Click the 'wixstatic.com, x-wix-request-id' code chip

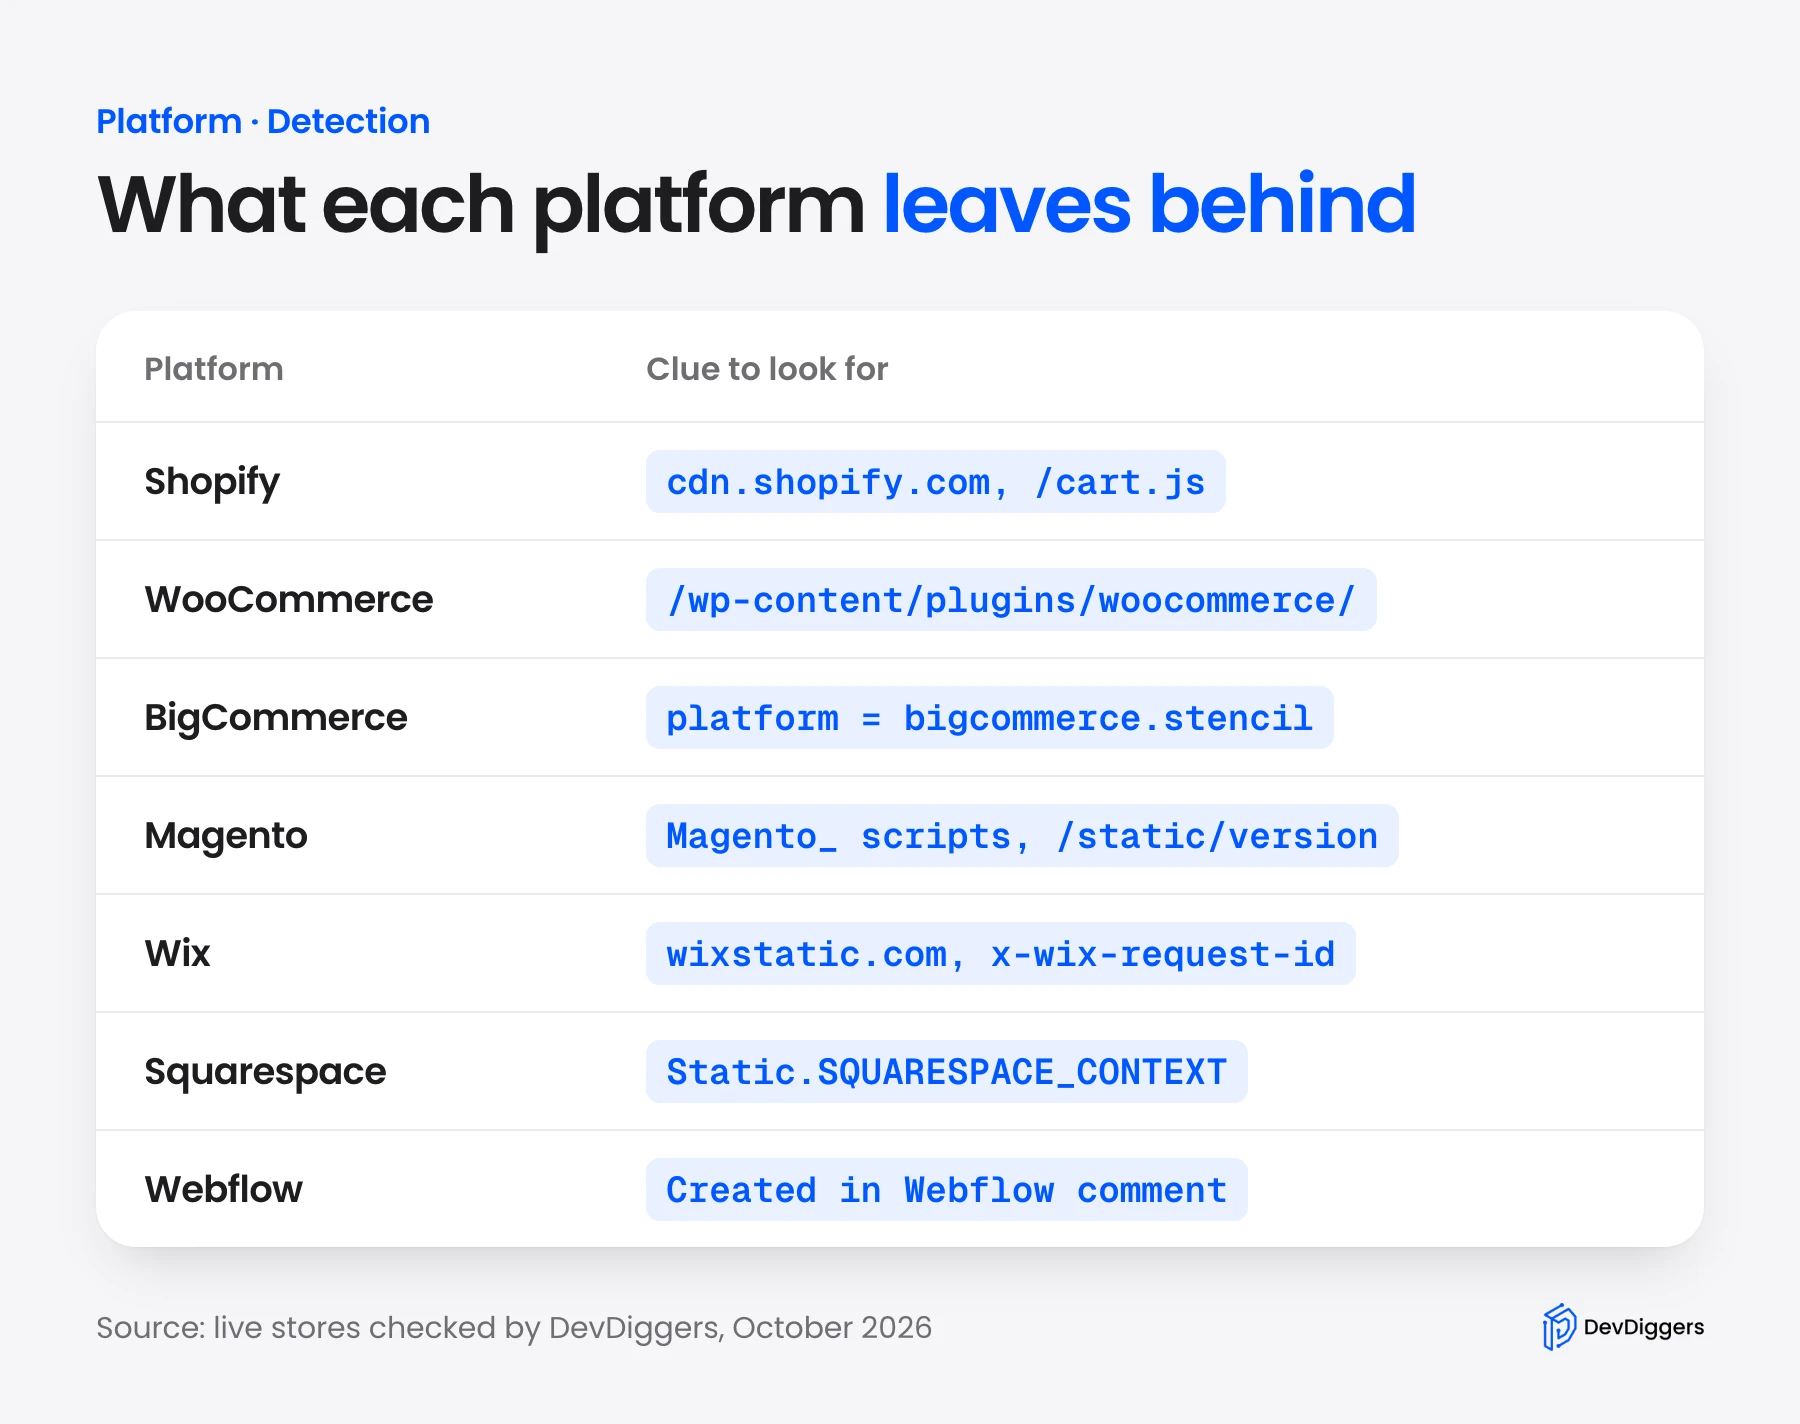coord(1001,954)
